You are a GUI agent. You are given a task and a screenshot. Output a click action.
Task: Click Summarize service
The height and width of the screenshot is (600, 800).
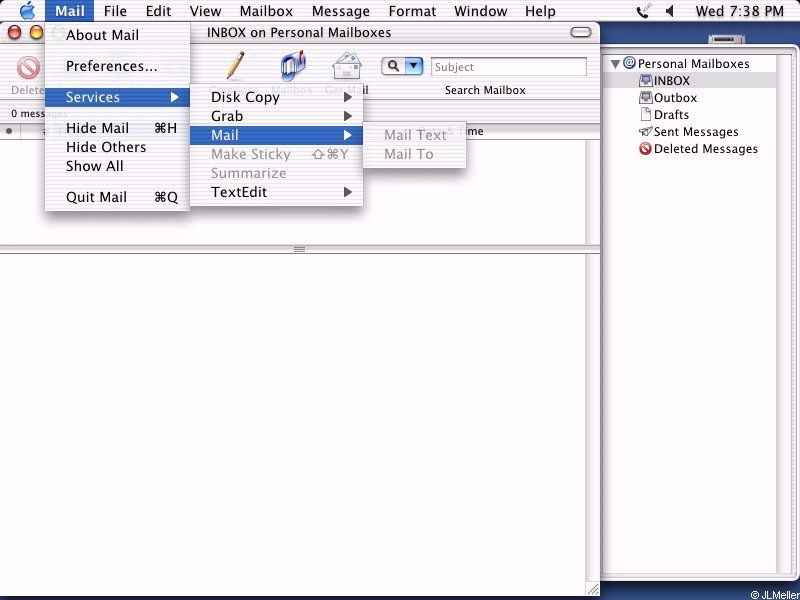point(276,173)
